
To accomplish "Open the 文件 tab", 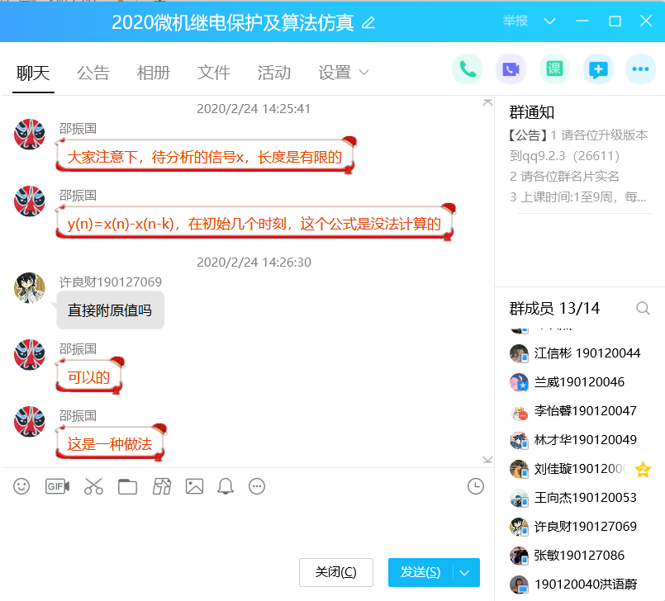I will [x=213, y=72].
